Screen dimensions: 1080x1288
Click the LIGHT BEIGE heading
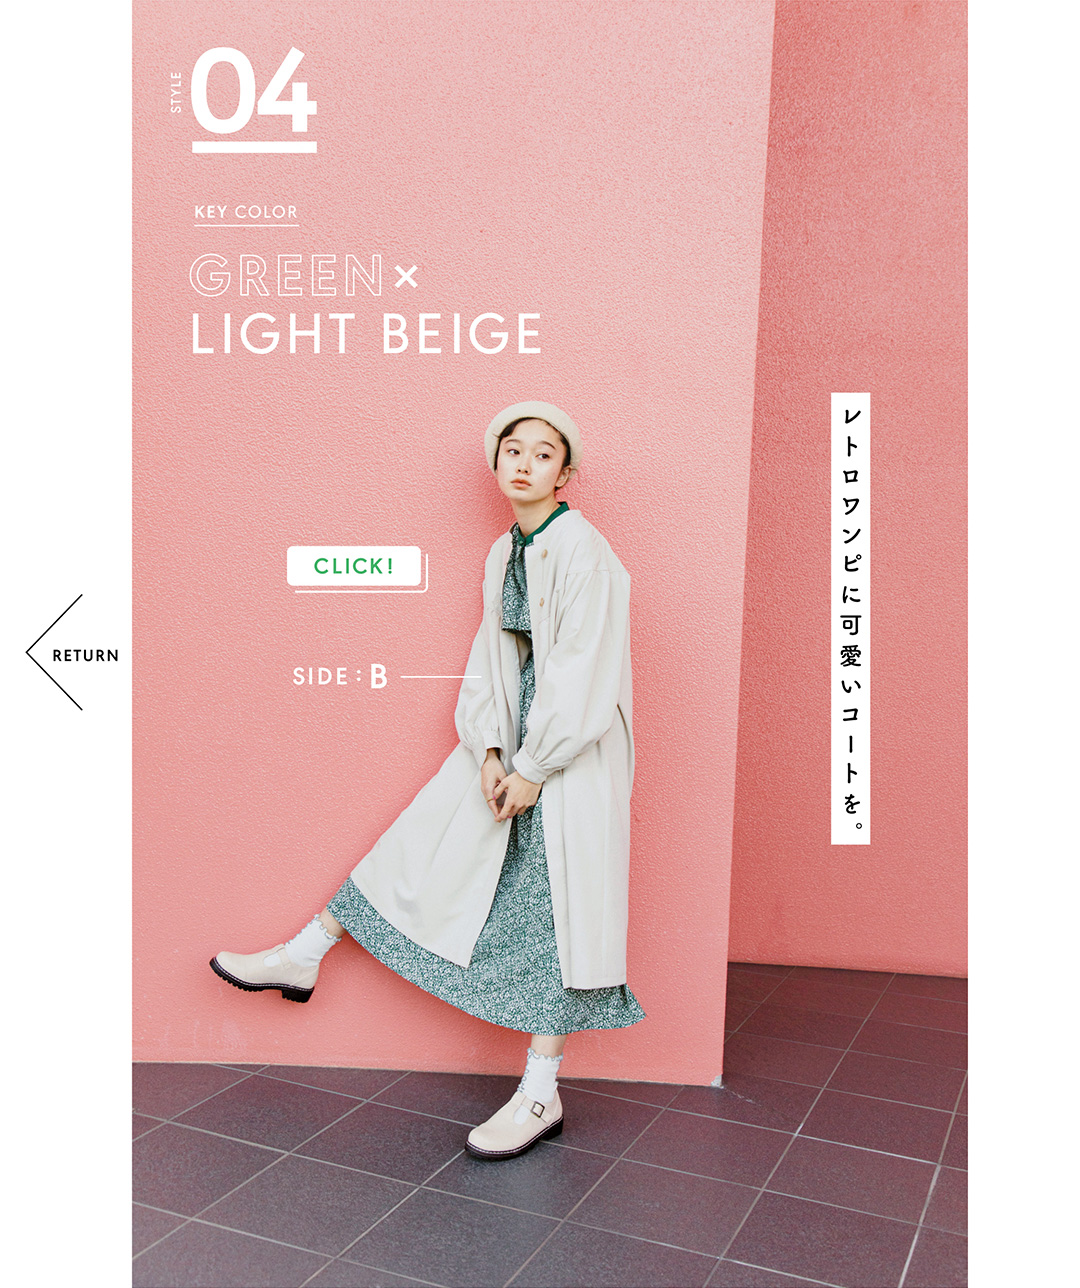pyautogui.click(x=366, y=334)
